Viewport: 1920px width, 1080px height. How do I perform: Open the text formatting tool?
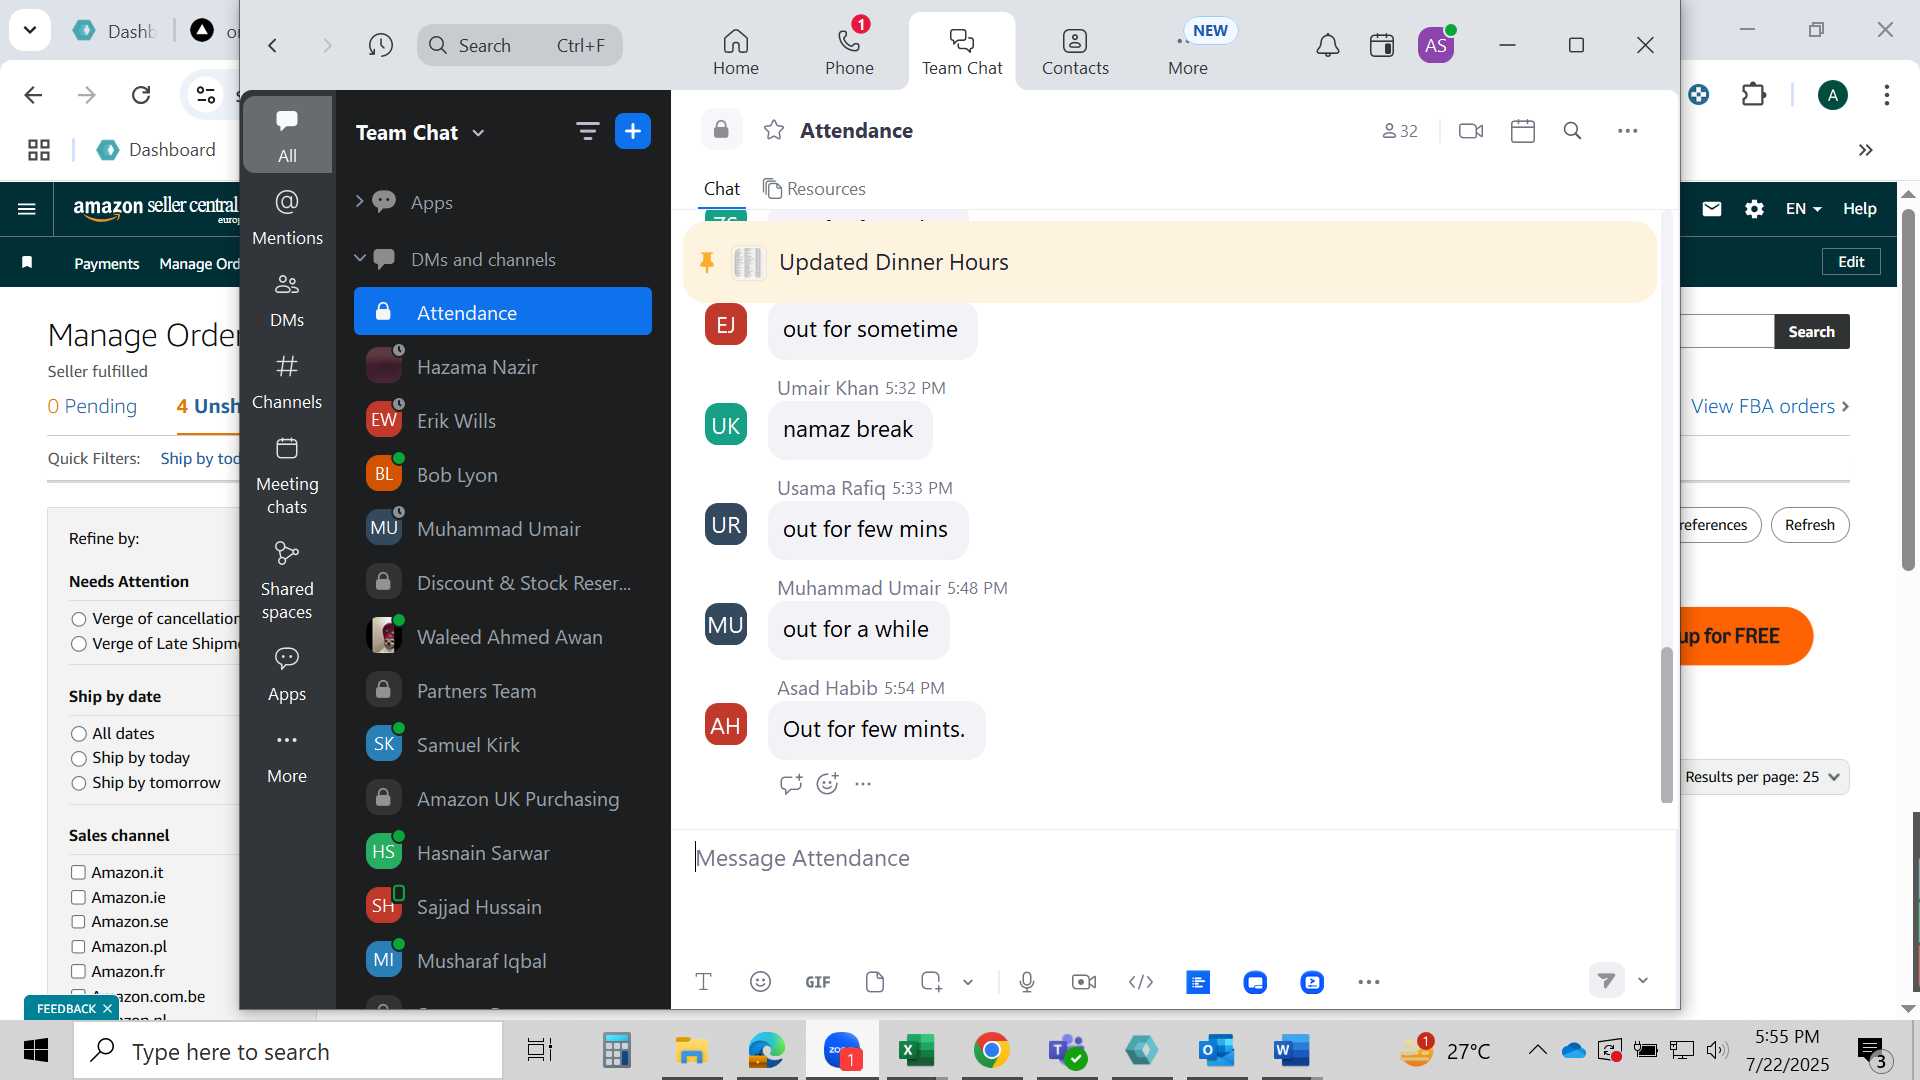click(x=703, y=982)
